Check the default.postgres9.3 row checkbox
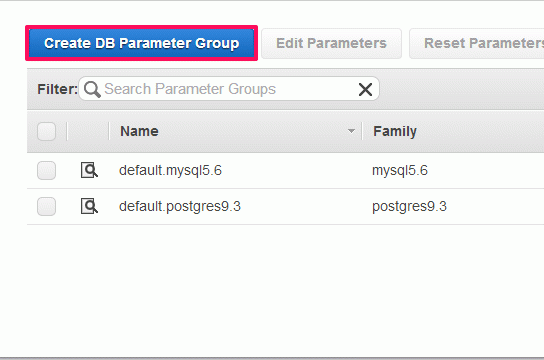 tap(46, 206)
